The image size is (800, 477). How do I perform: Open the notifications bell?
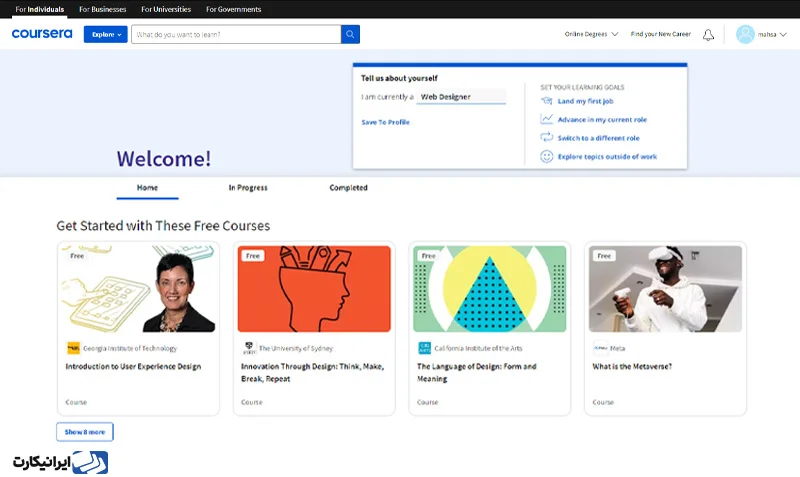[708, 35]
